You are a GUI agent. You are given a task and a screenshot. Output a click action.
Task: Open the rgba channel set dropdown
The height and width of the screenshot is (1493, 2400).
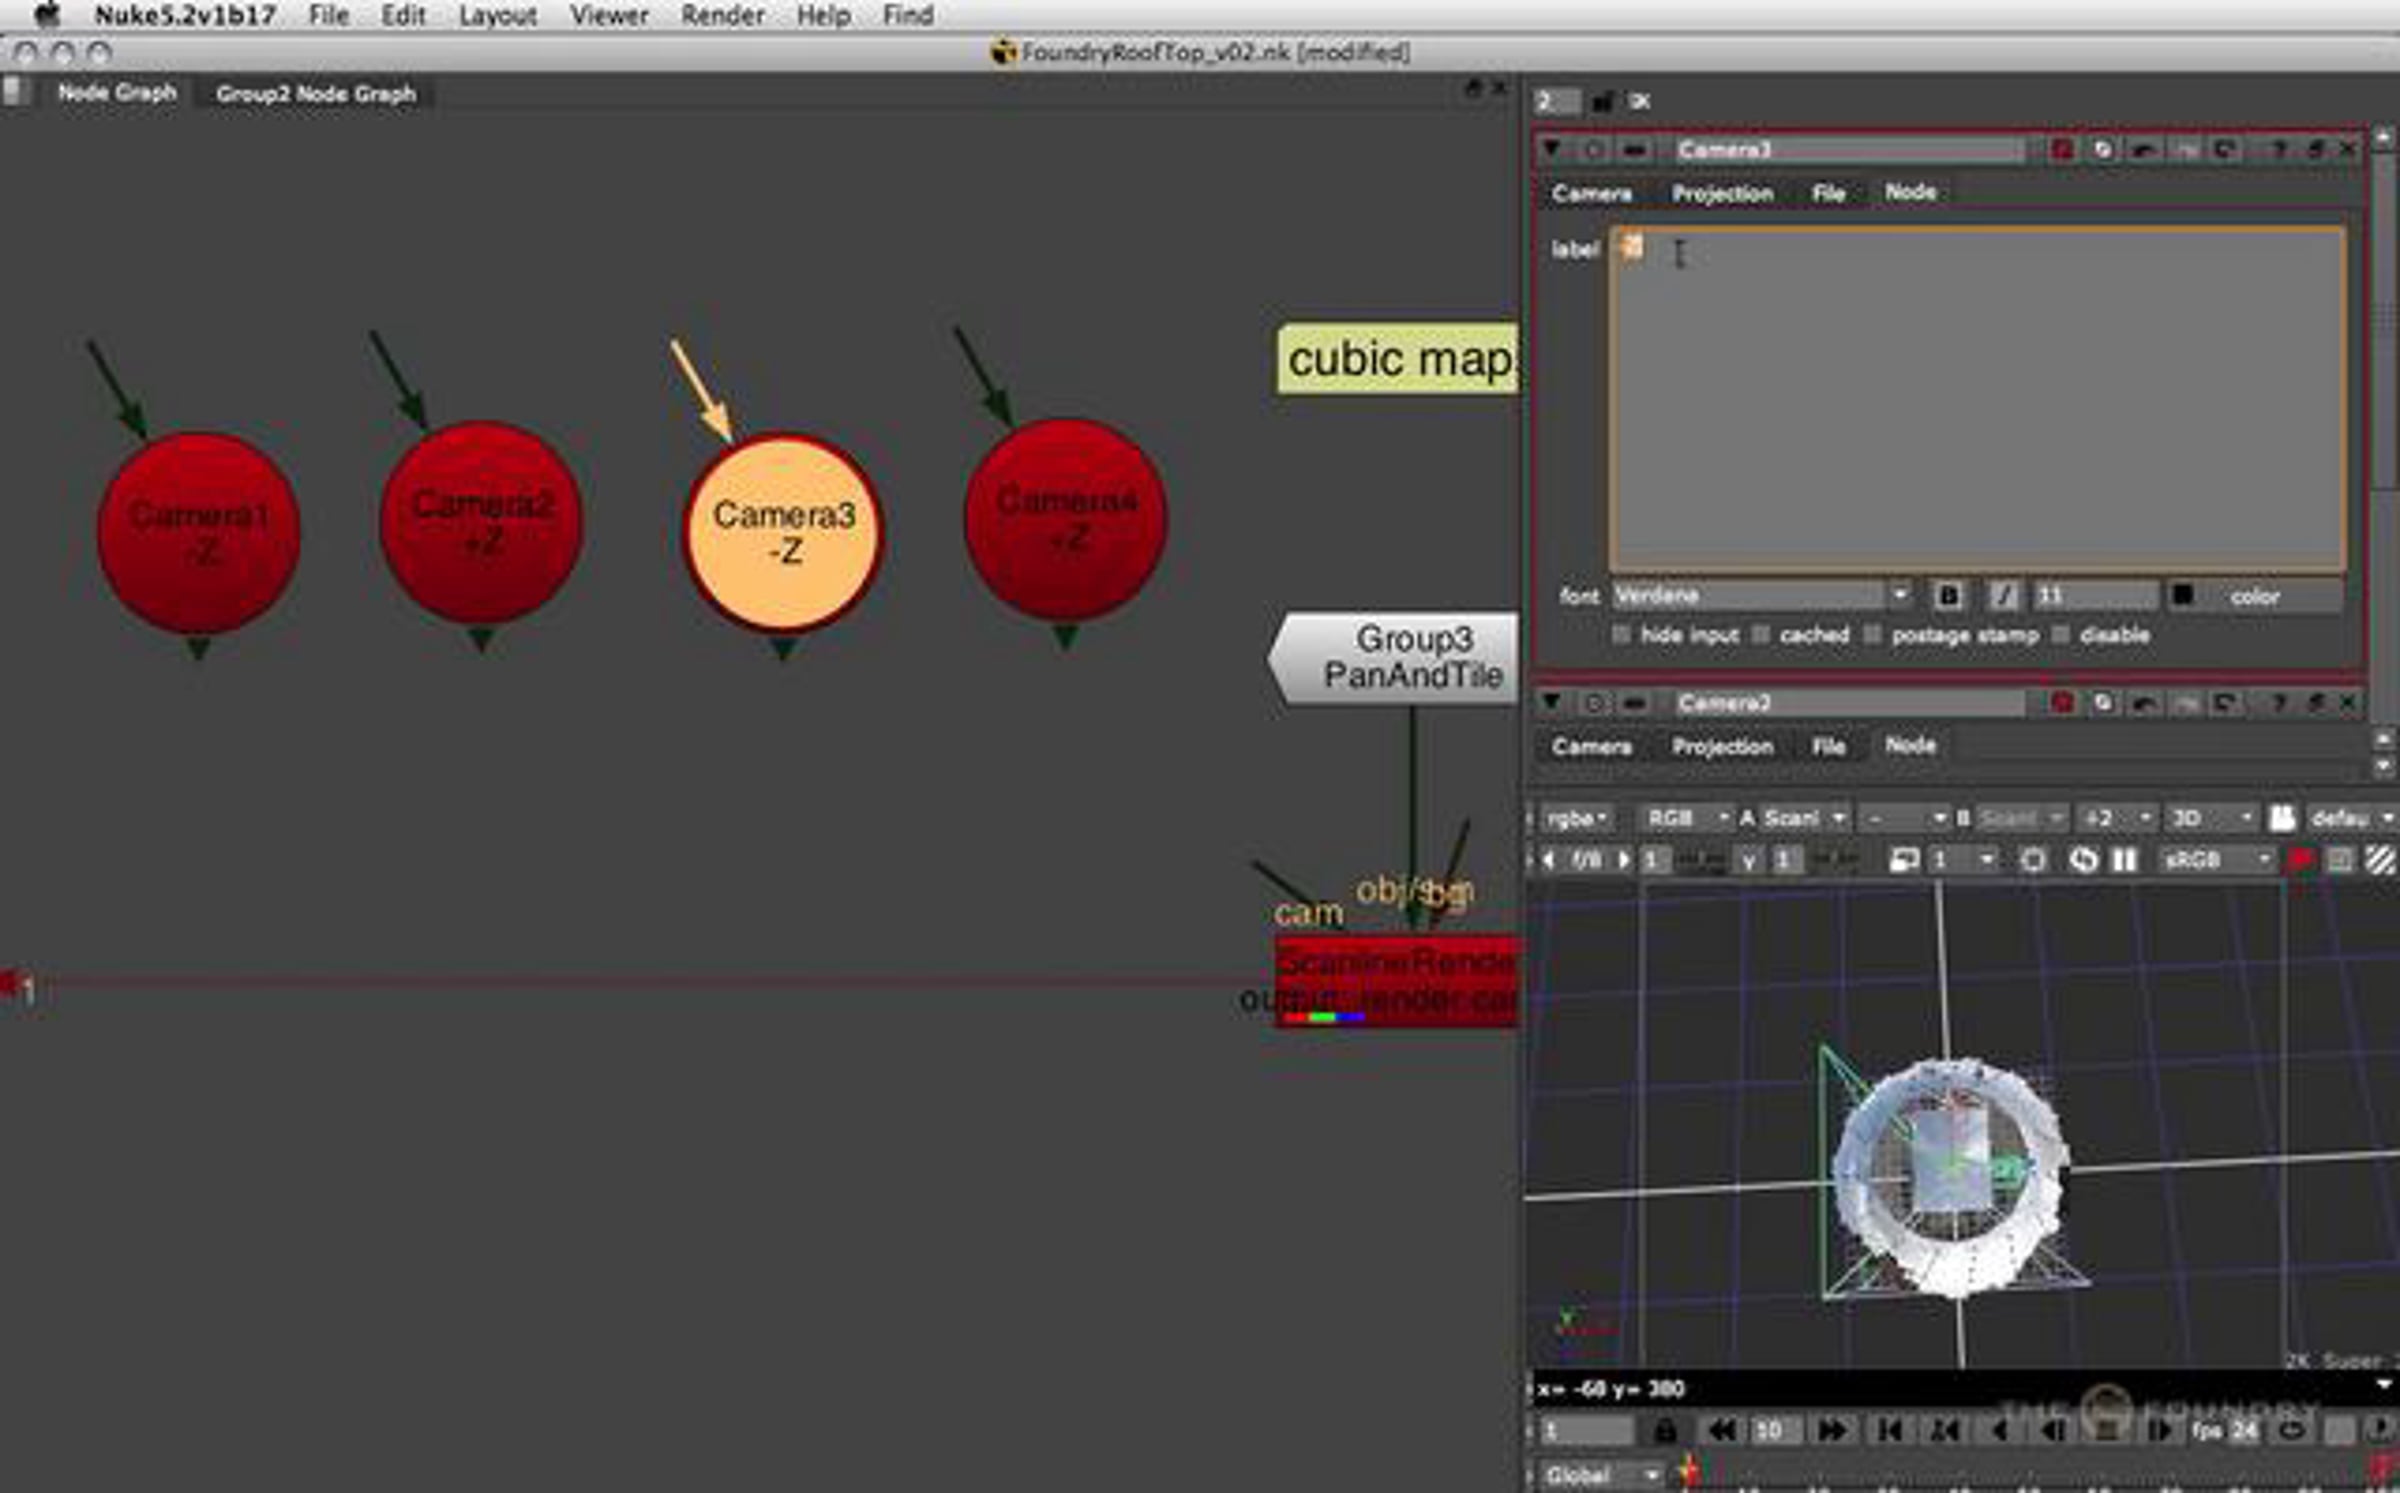(x=1576, y=818)
